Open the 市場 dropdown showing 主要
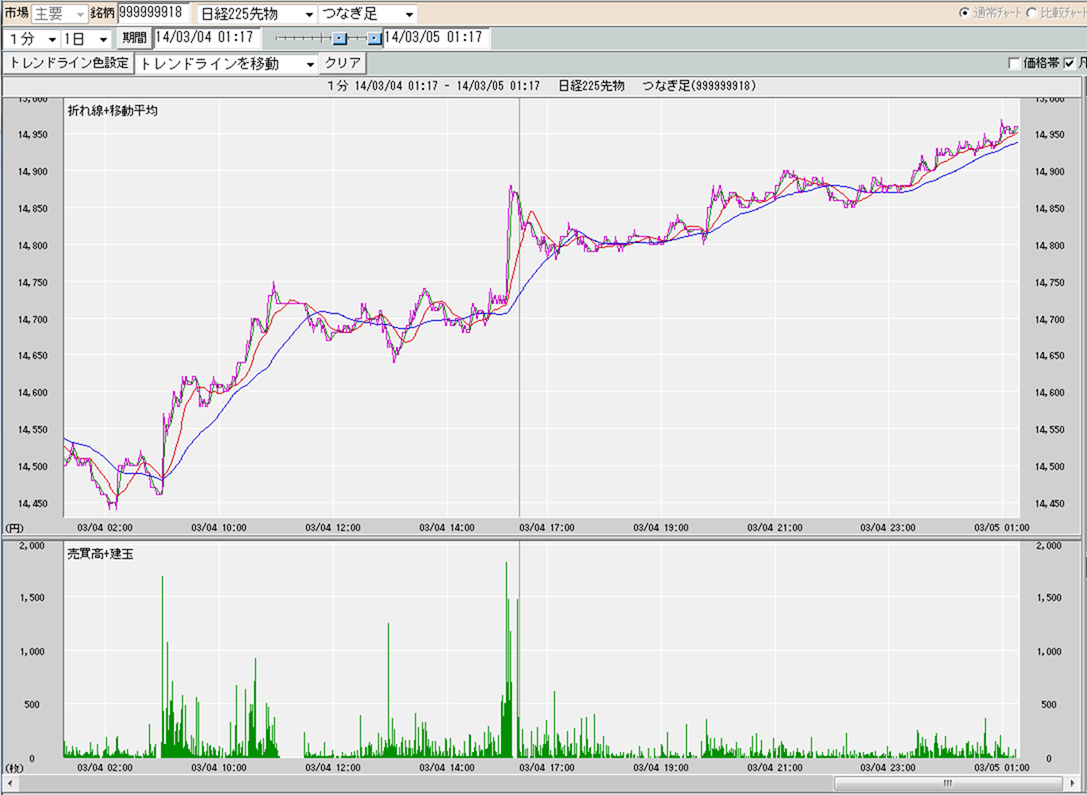Image resolution: width=1087 pixels, height=795 pixels. (60, 13)
